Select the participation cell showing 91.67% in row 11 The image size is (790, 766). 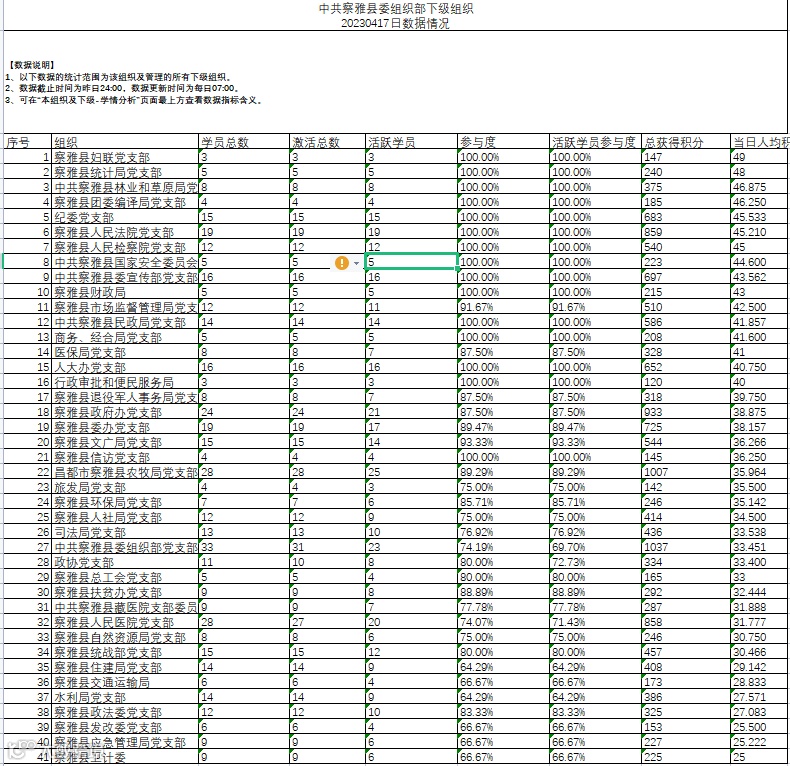click(x=503, y=307)
